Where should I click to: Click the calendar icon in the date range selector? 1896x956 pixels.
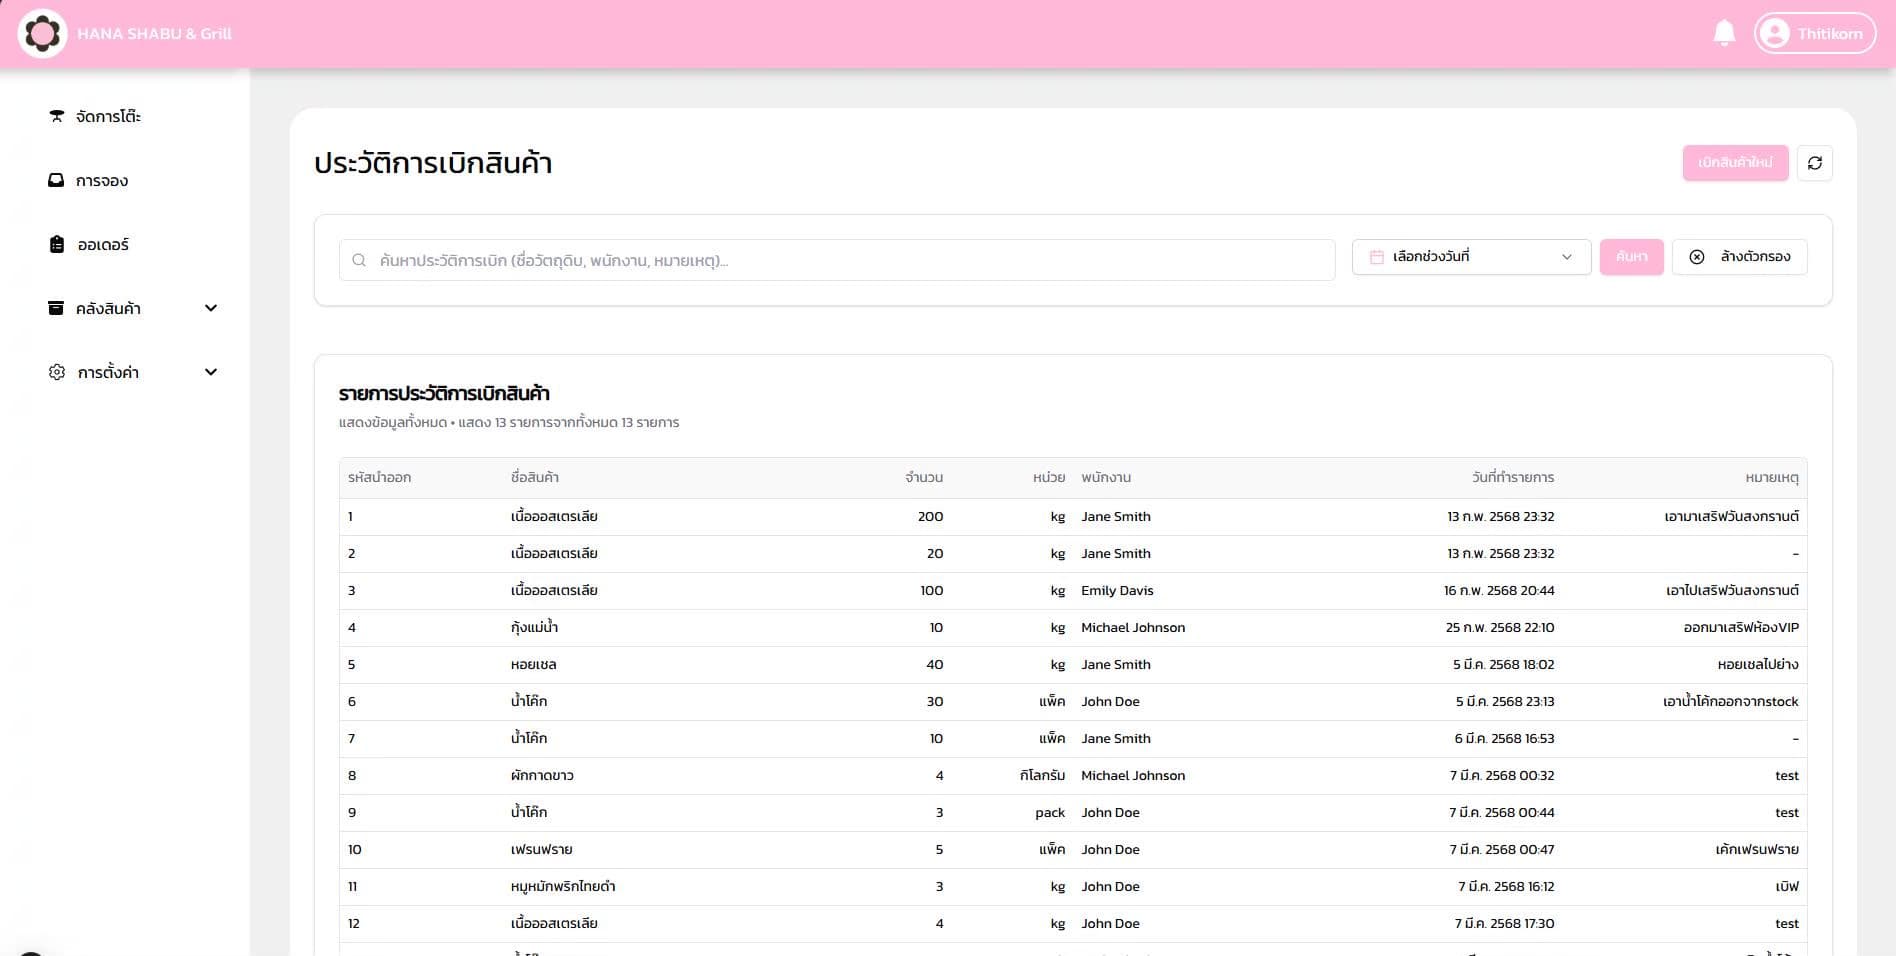[x=1377, y=256]
